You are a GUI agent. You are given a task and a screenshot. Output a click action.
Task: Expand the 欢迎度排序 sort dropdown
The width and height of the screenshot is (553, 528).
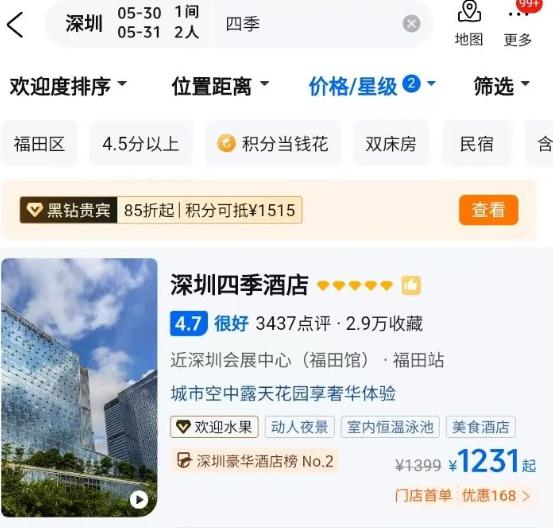68,86
